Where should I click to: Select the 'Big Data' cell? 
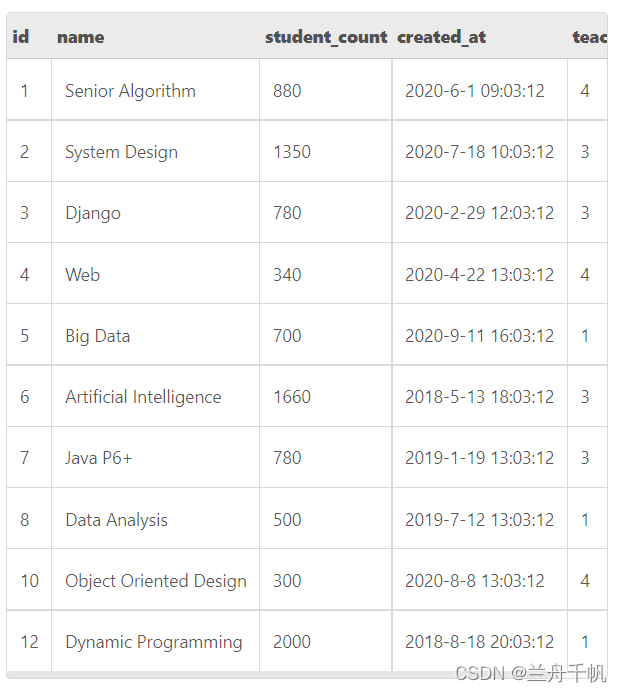click(98, 336)
